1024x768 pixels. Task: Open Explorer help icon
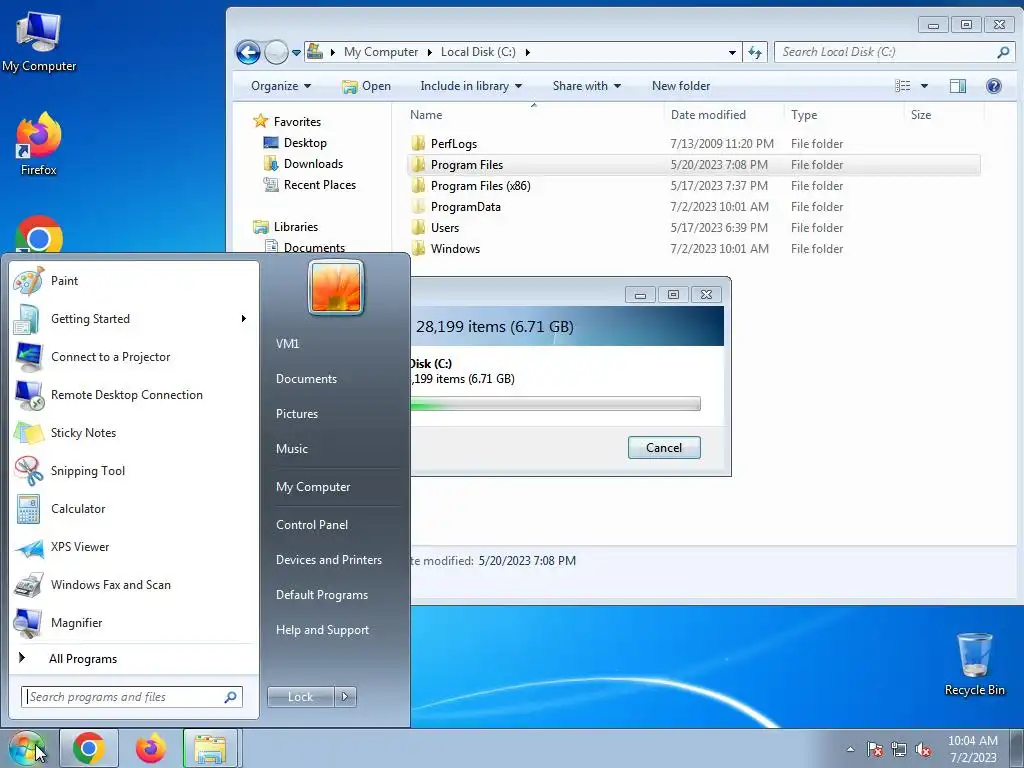click(993, 86)
